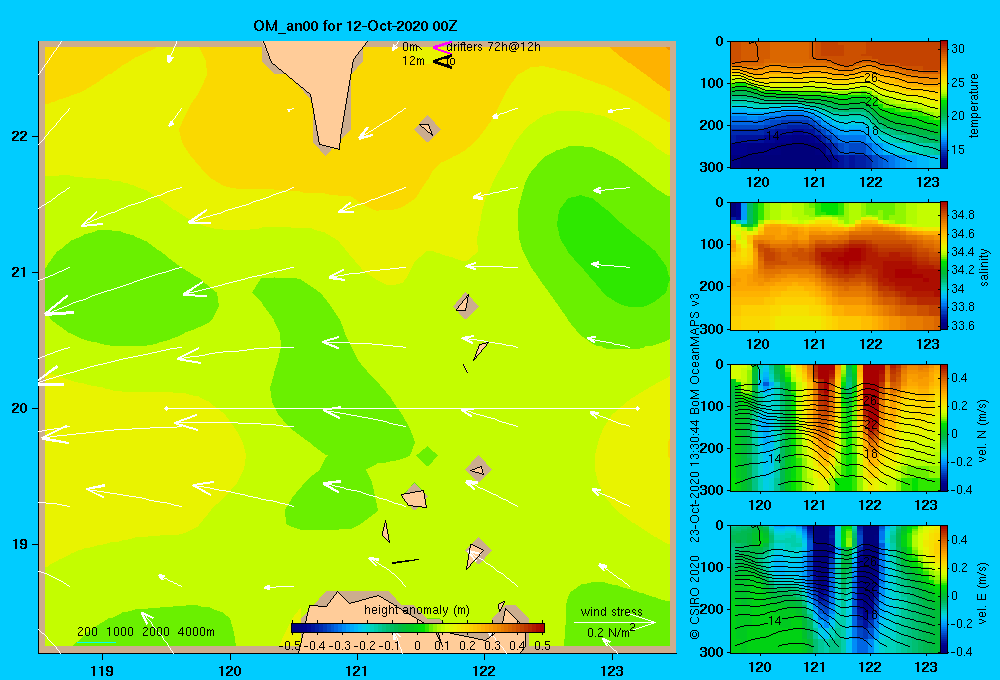Click the '12m' drifter depth label
The width and height of the screenshot is (1000, 680).
(x=413, y=61)
